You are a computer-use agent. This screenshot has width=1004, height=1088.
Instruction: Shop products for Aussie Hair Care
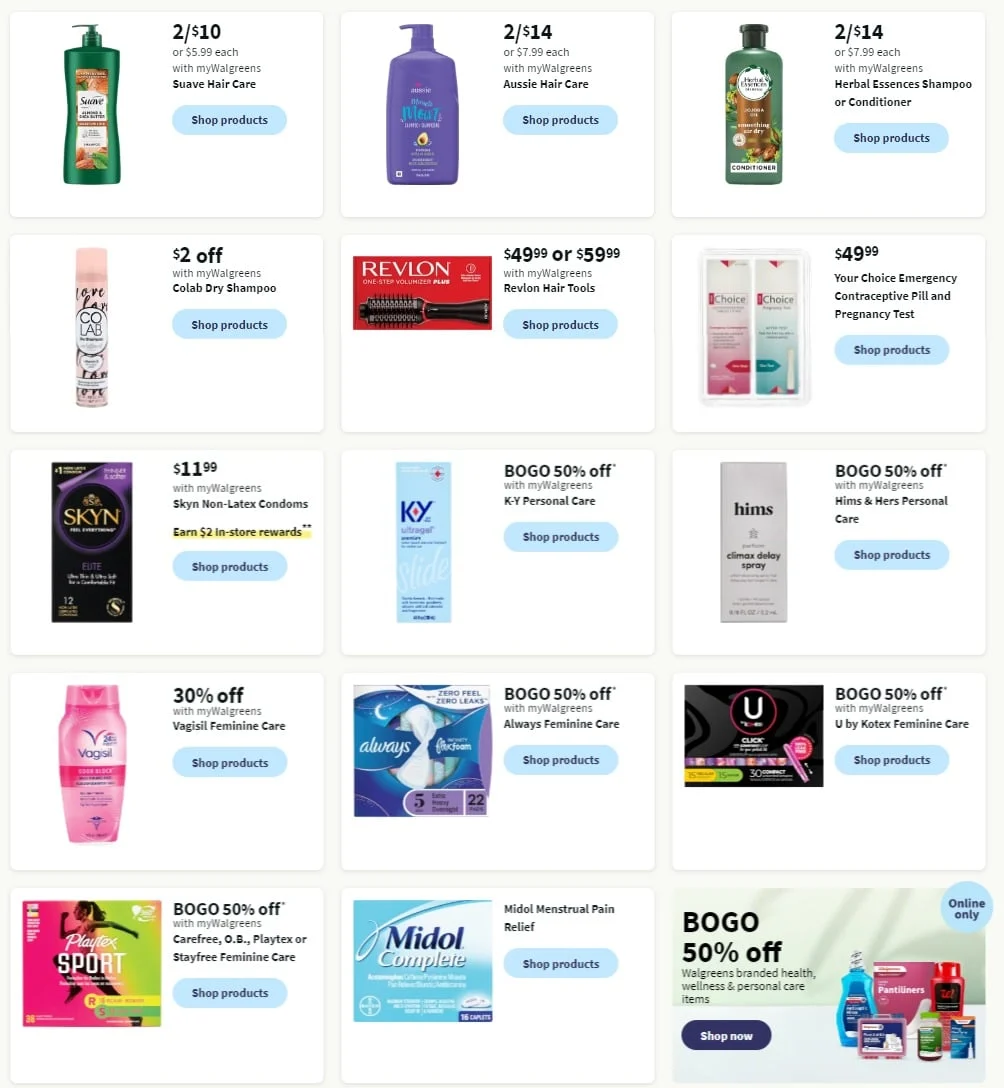560,120
